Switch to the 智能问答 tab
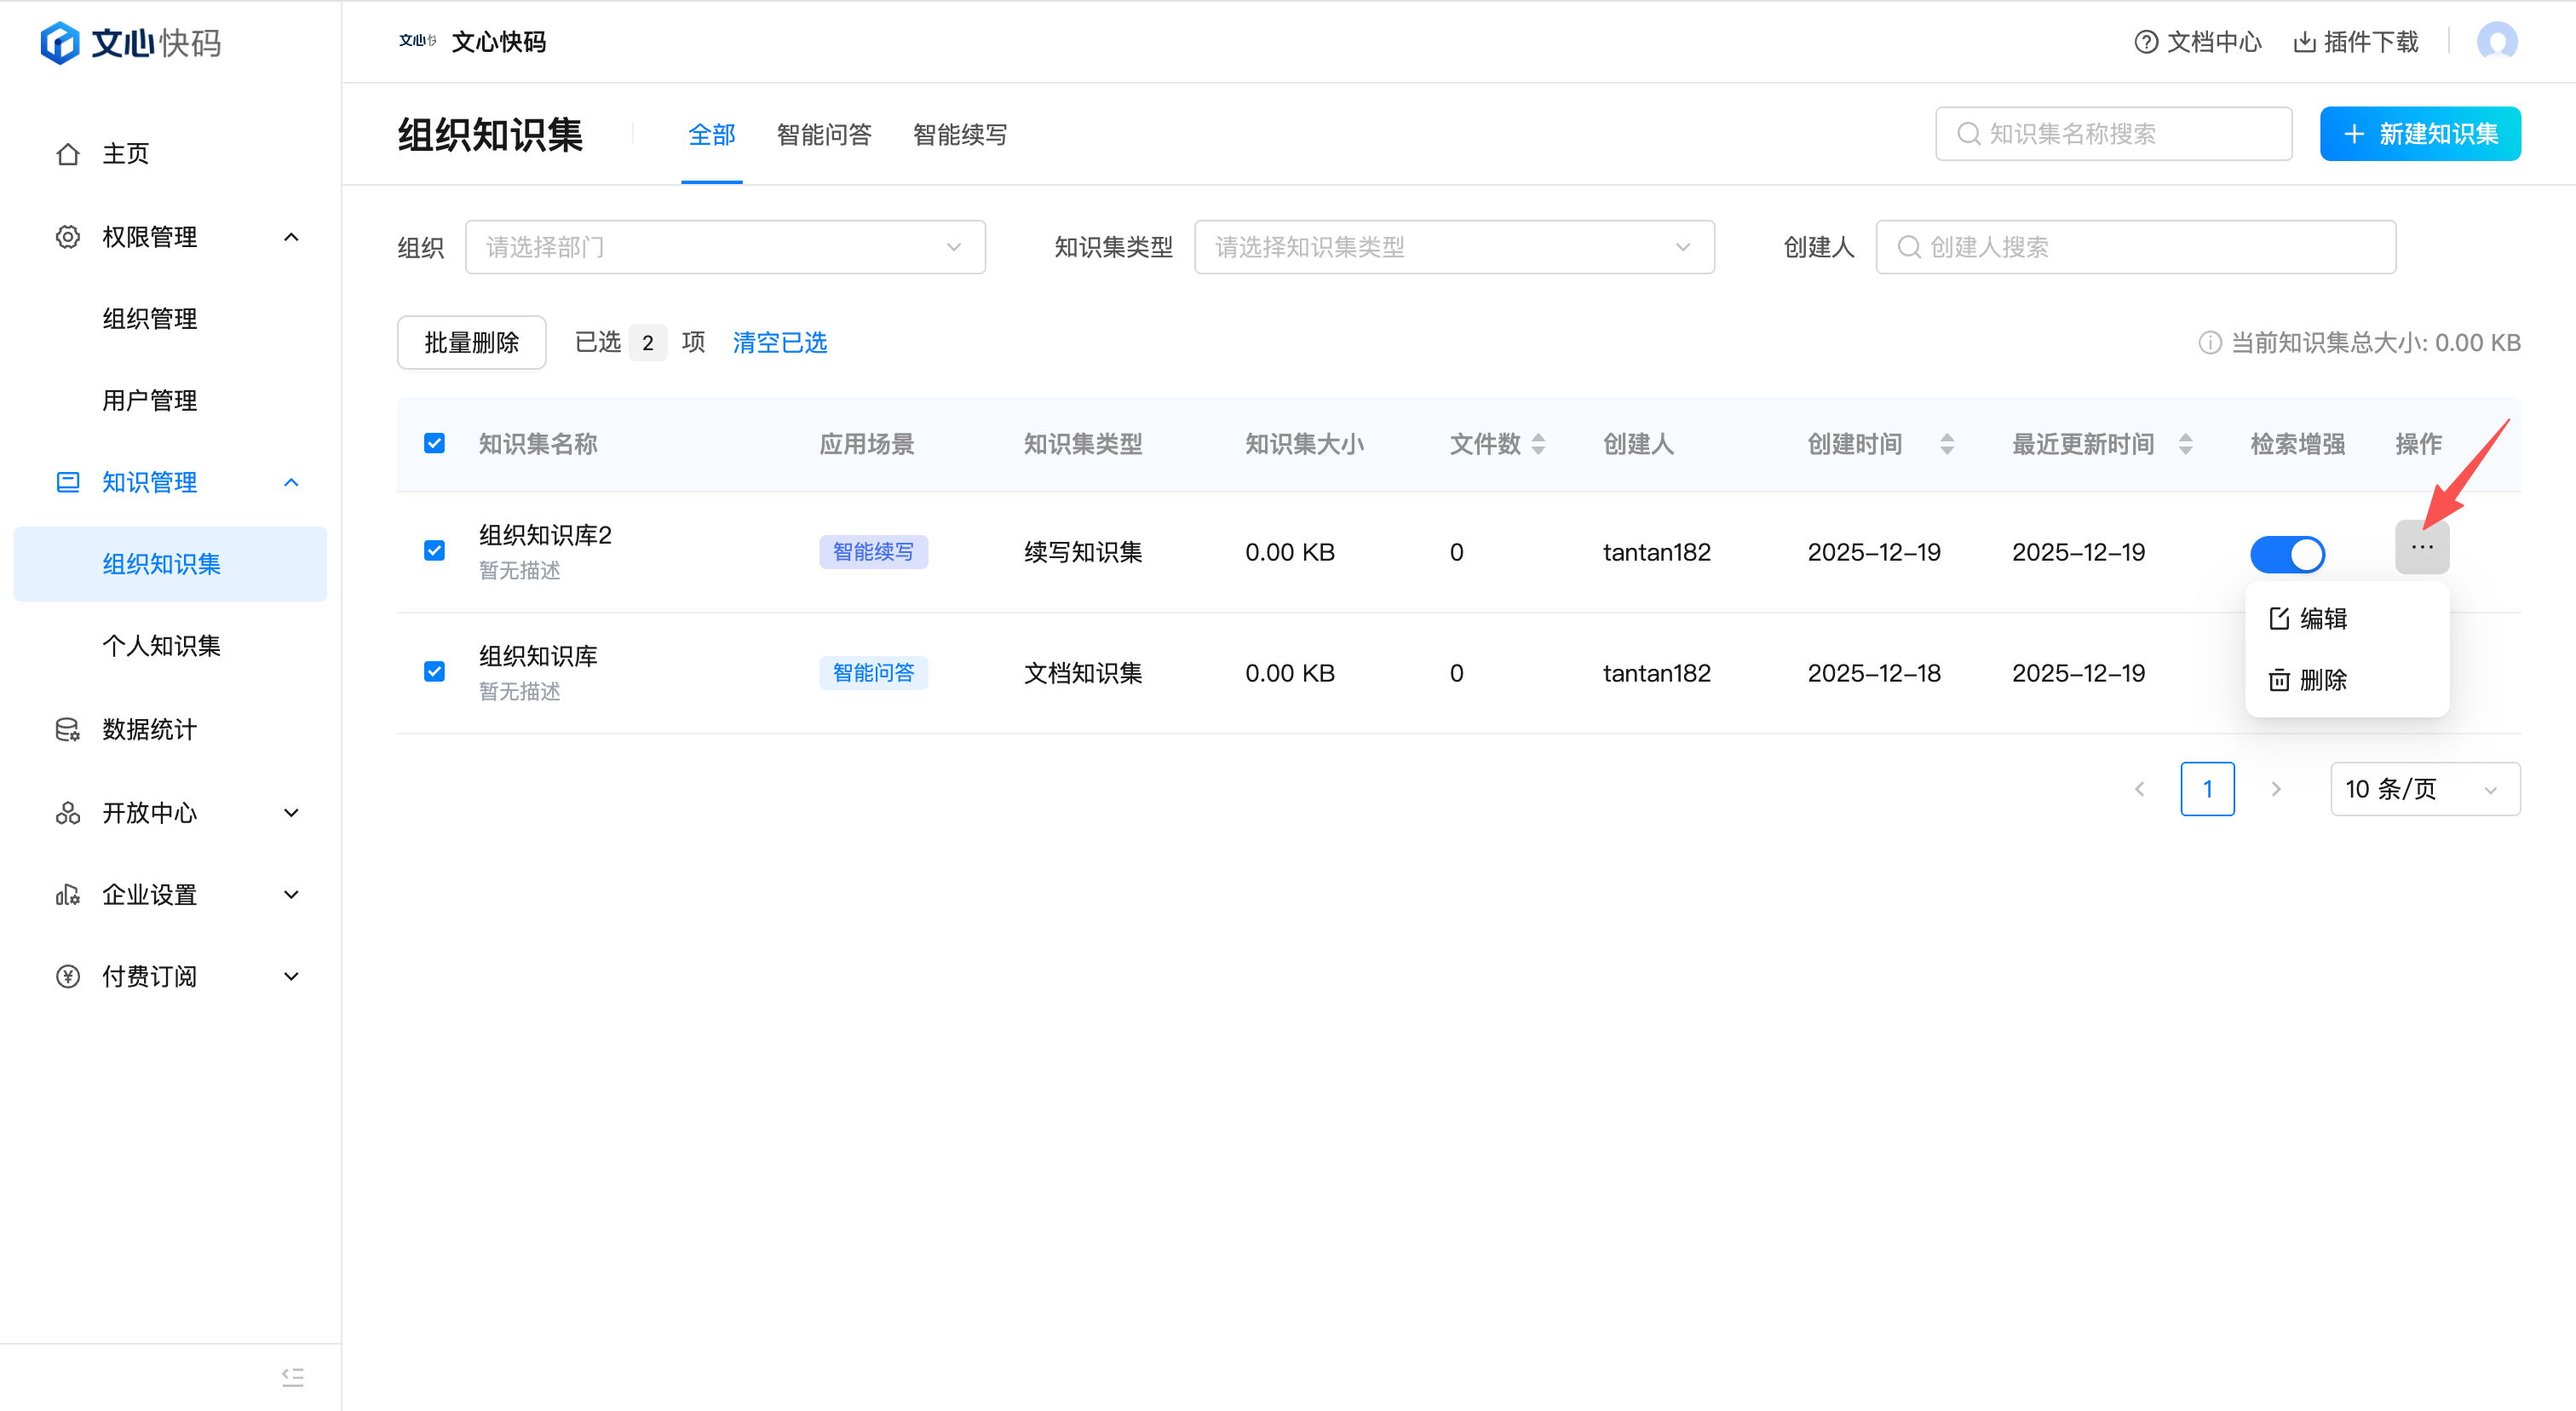The image size is (2576, 1411). click(x=824, y=135)
